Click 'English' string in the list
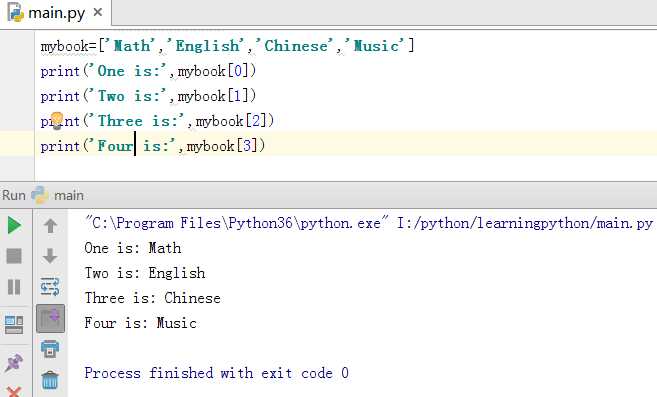657x397 pixels. coord(205,46)
